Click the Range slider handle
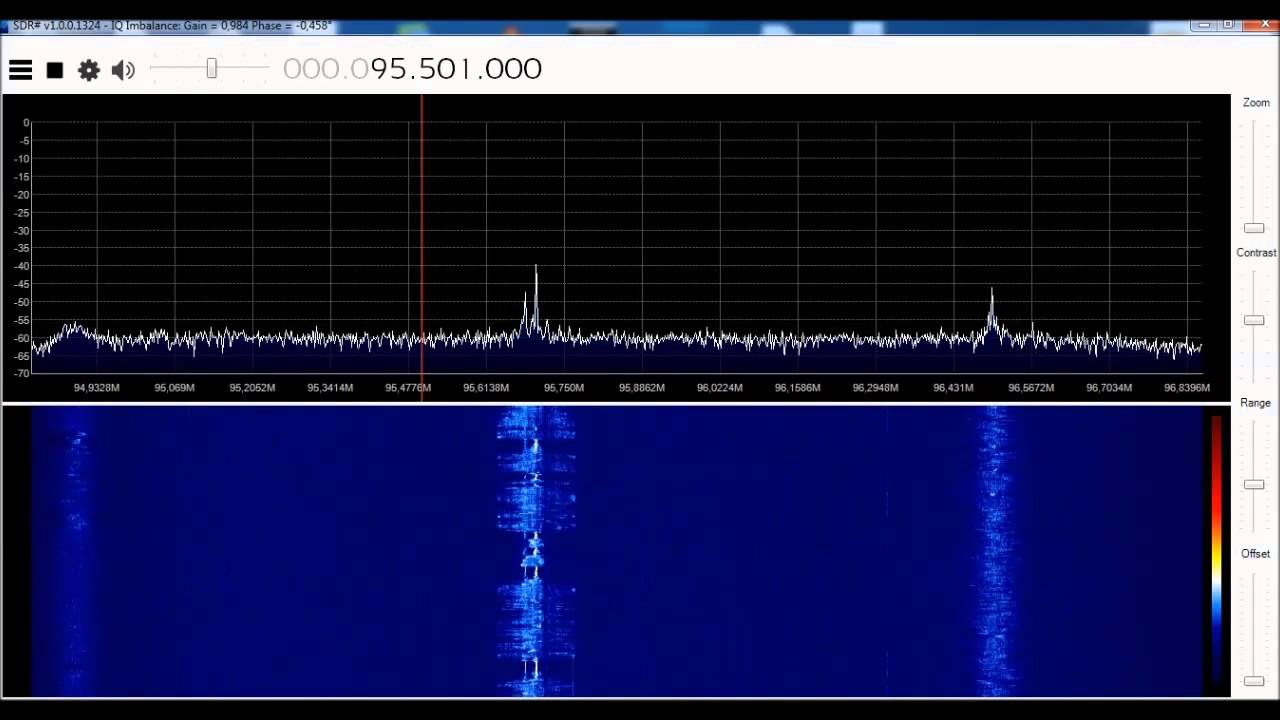The image size is (1280, 720). [x=1254, y=484]
